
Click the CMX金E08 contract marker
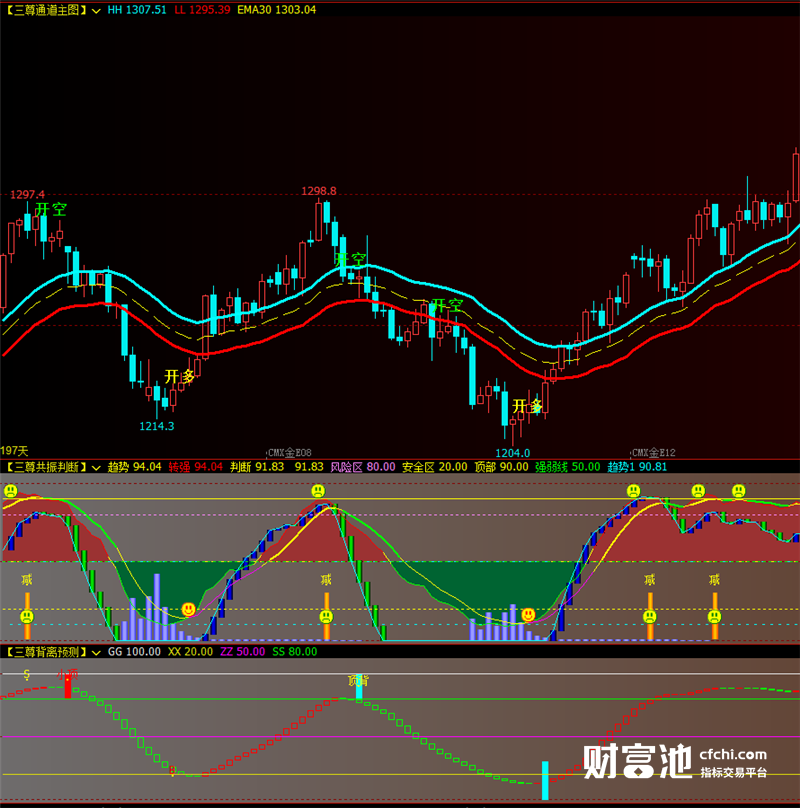click(290, 453)
